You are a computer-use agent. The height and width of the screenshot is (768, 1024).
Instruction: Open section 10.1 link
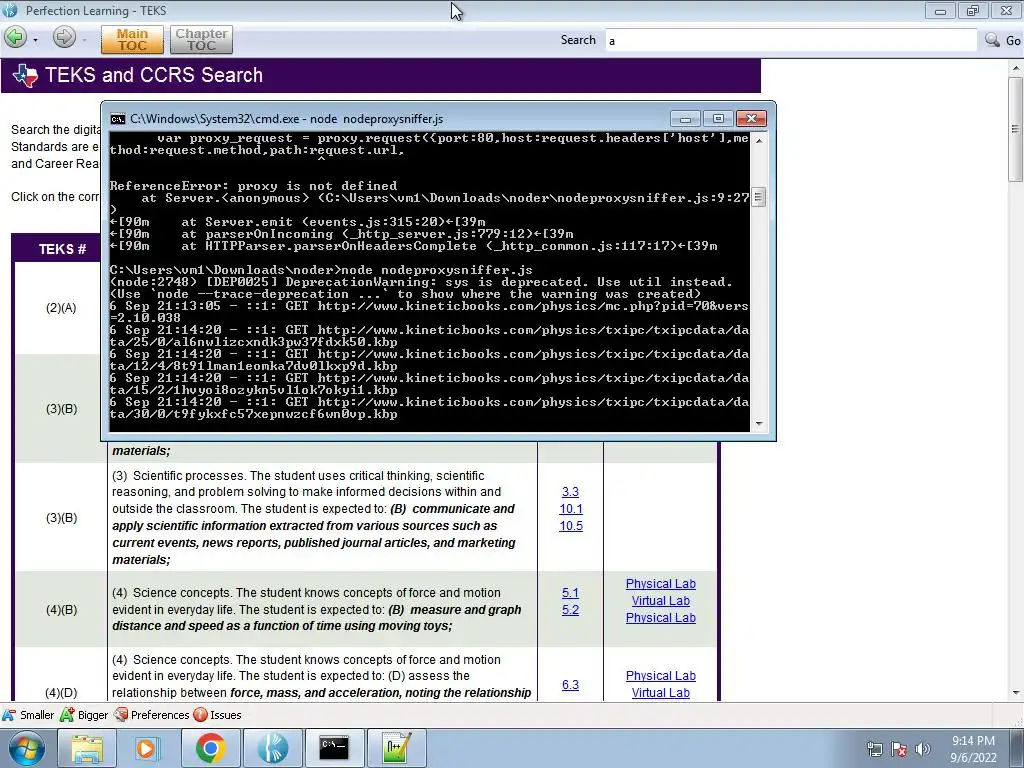pos(571,509)
